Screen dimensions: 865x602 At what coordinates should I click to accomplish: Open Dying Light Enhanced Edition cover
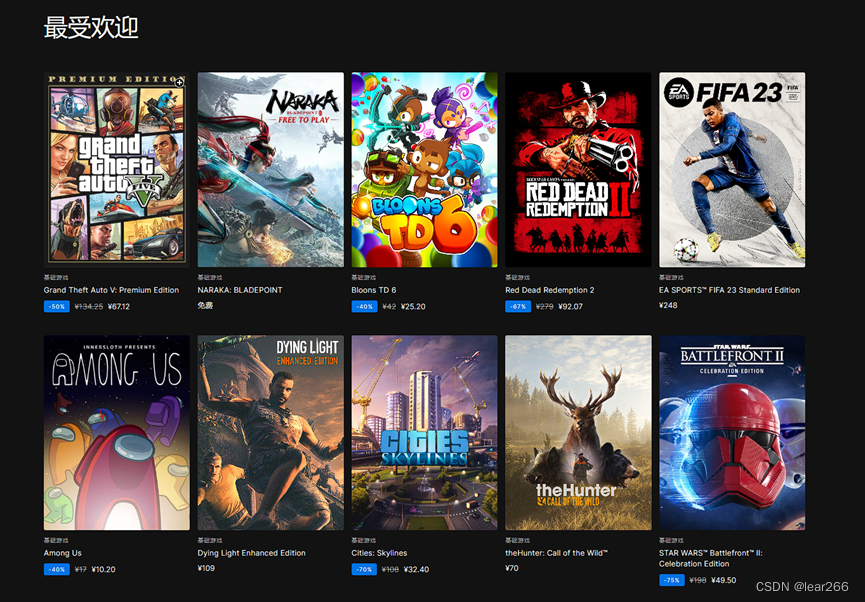coord(270,433)
